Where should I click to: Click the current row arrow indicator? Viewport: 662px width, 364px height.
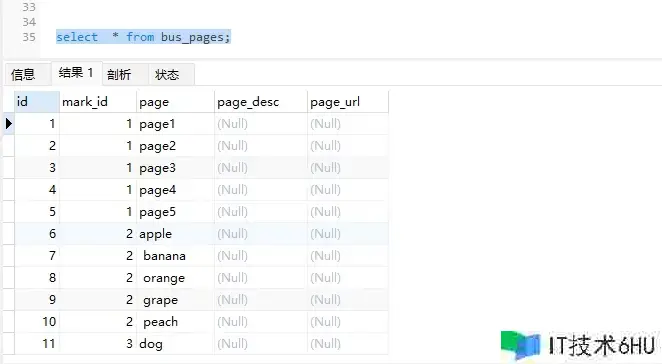pyautogui.click(x=8, y=124)
